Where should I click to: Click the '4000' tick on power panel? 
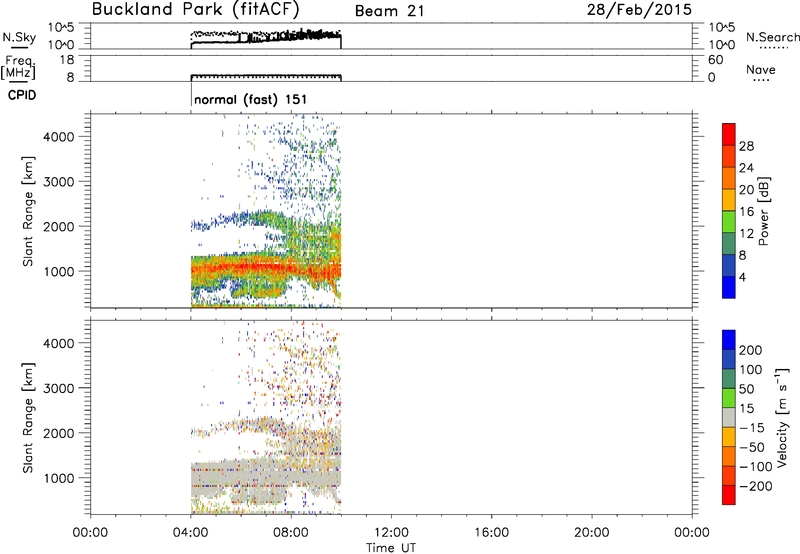pos(58,137)
